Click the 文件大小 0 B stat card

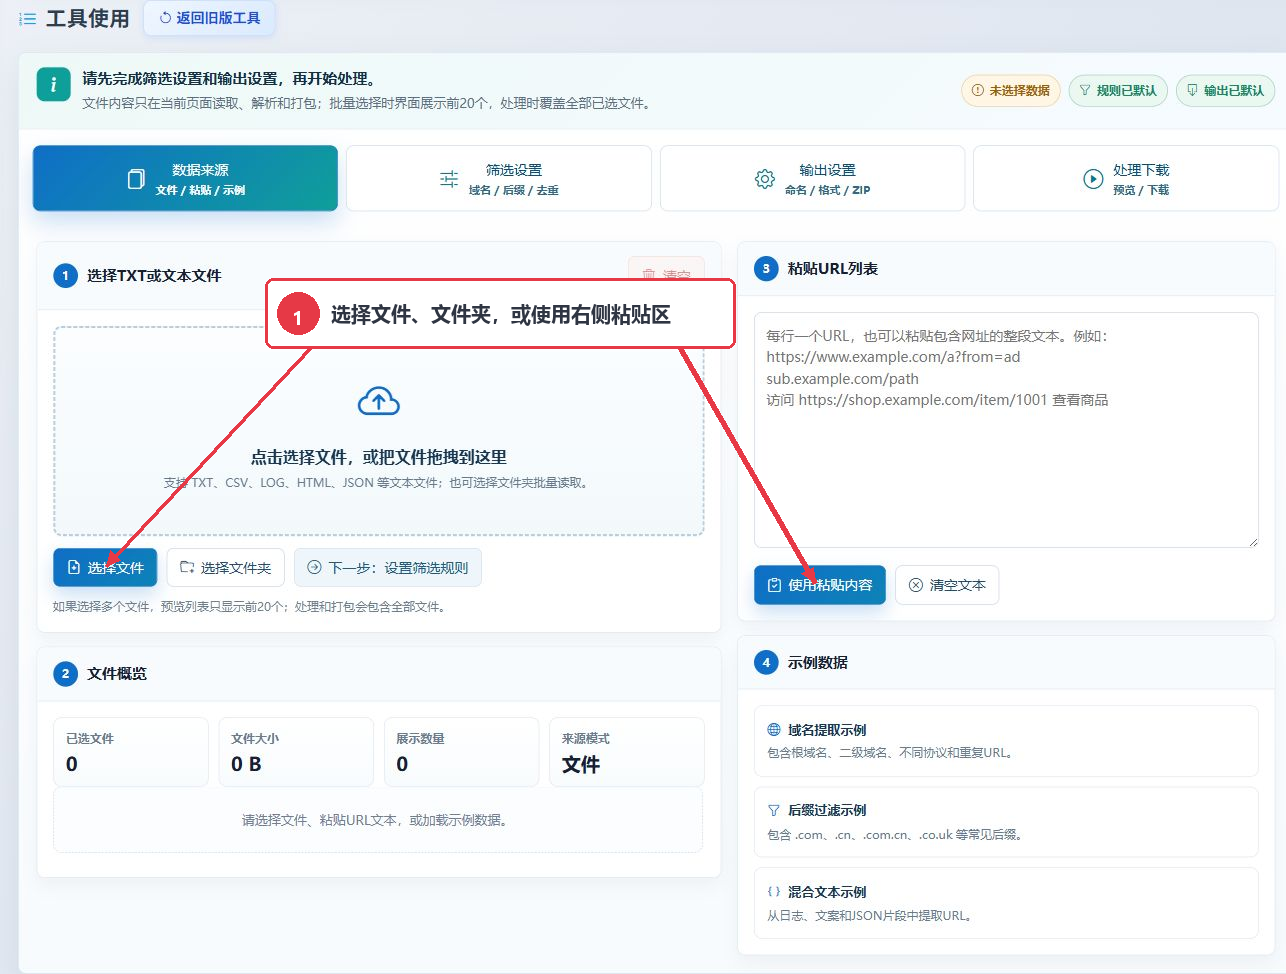(x=296, y=752)
